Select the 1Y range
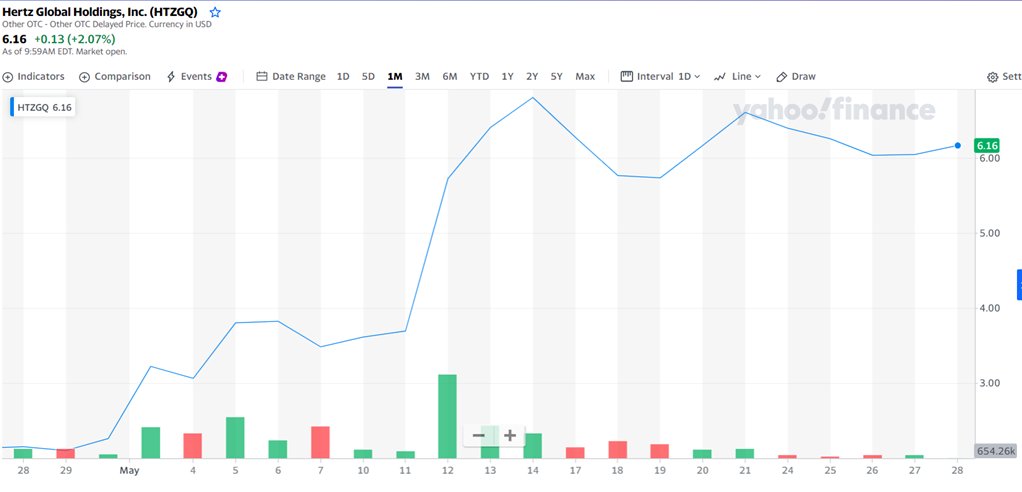1022x492 pixels. point(508,76)
